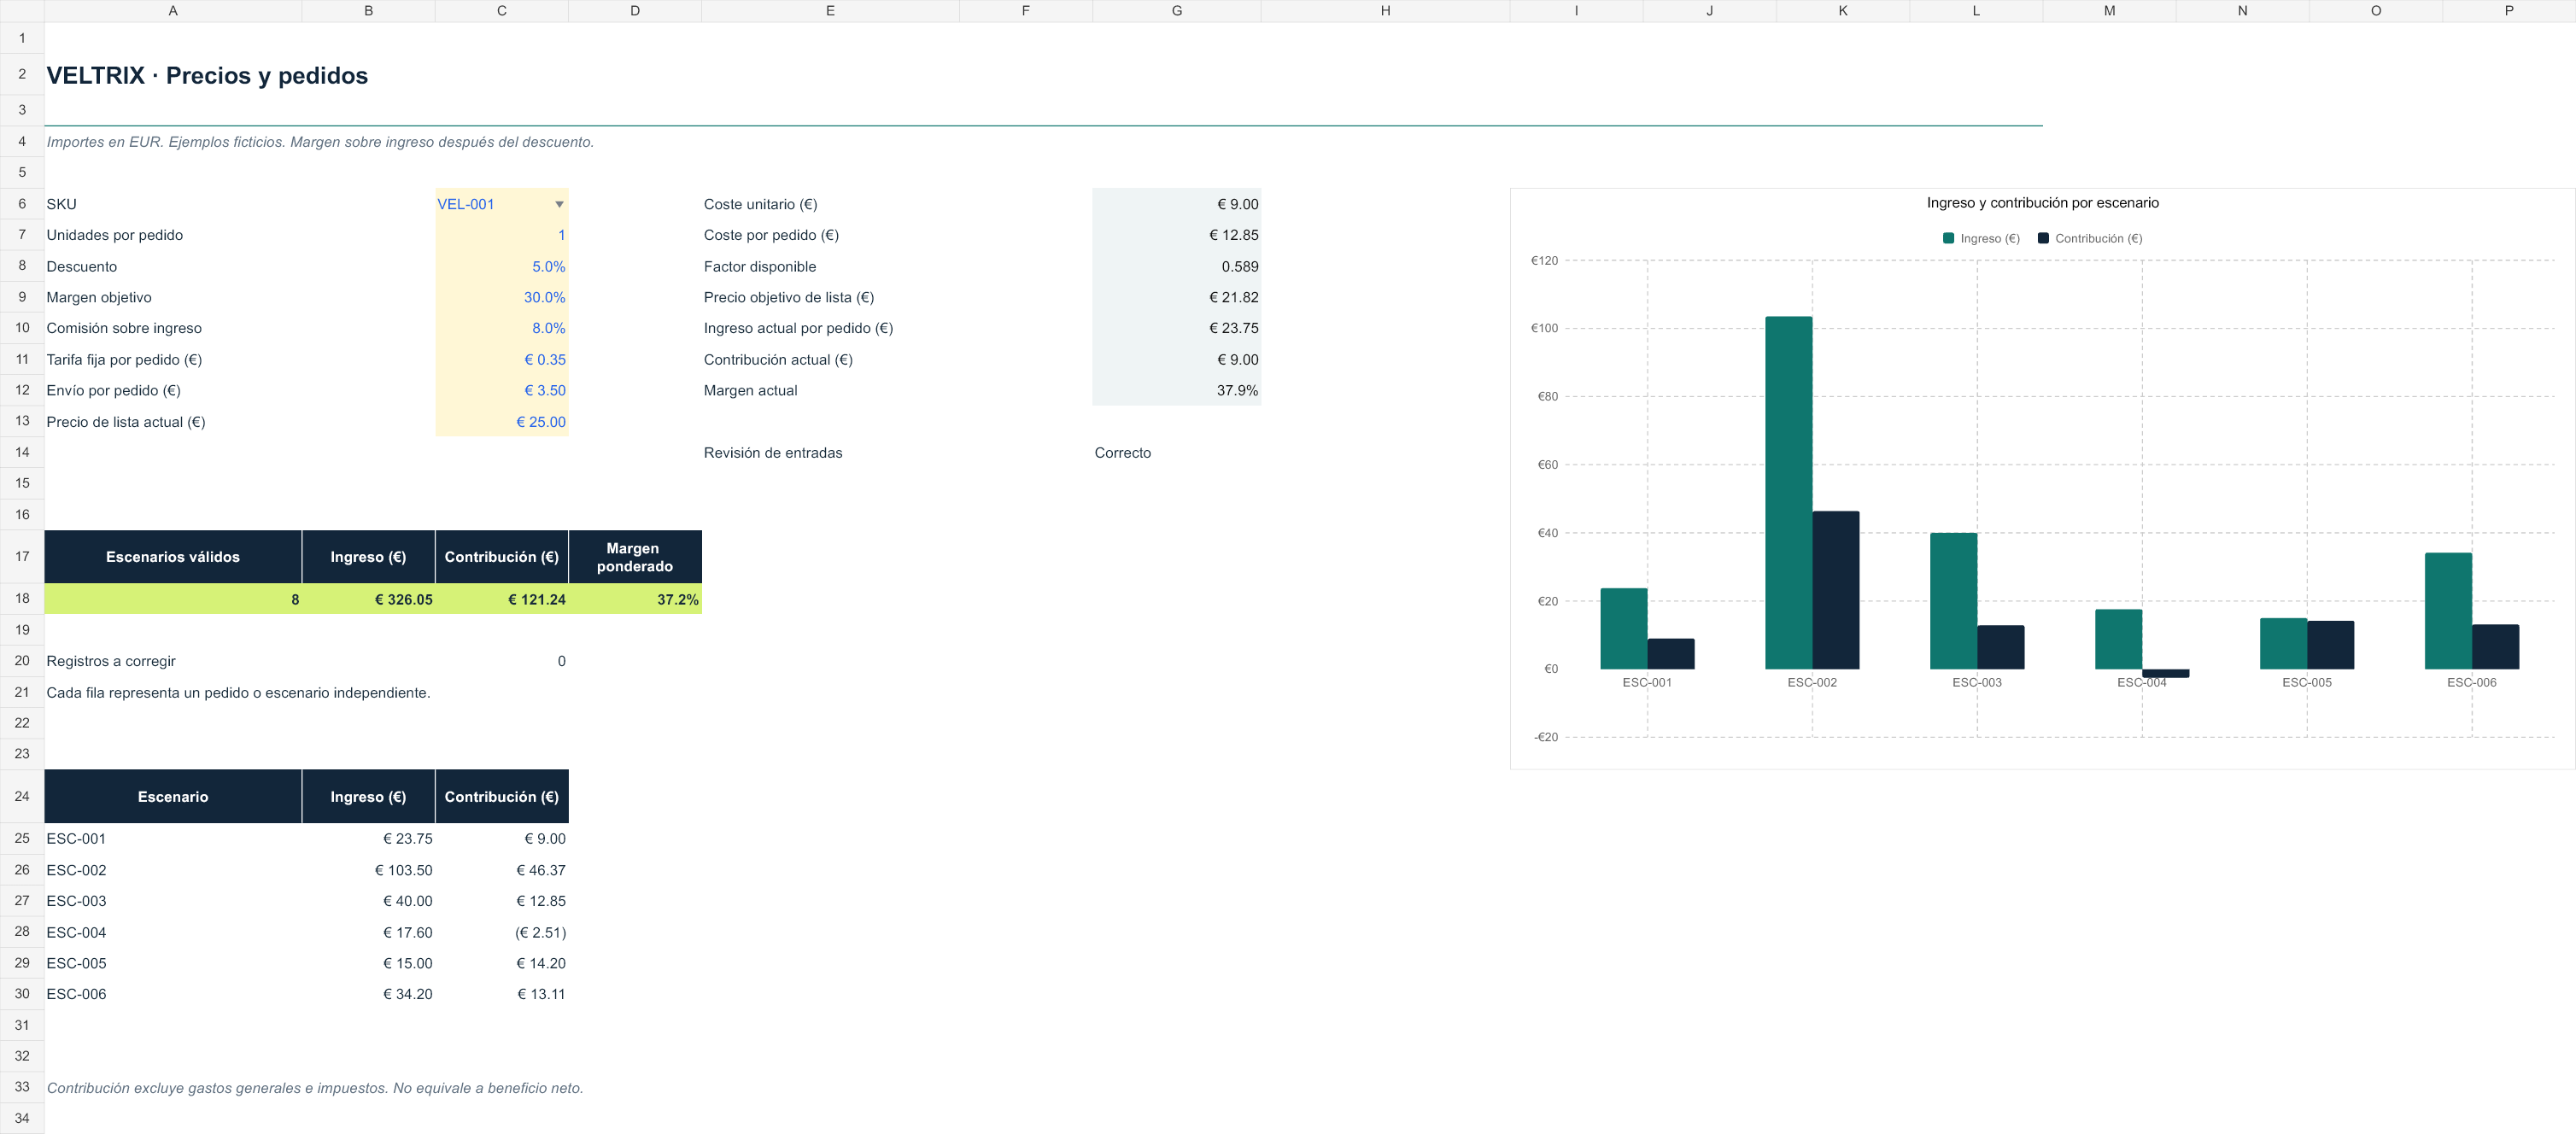Image resolution: width=2576 pixels, height=1134 pixels.
Task: Select column G header
Action: click(1177, 11)
